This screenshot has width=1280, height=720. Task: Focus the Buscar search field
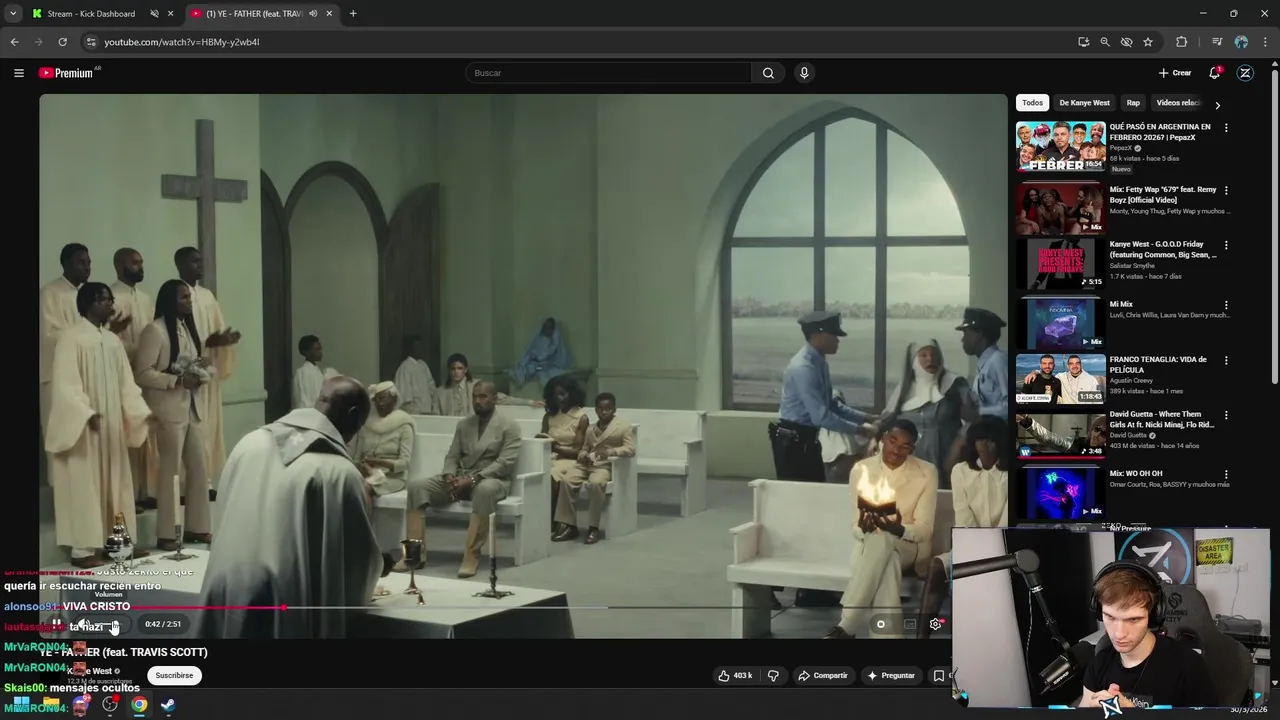(x=608, y=73)
